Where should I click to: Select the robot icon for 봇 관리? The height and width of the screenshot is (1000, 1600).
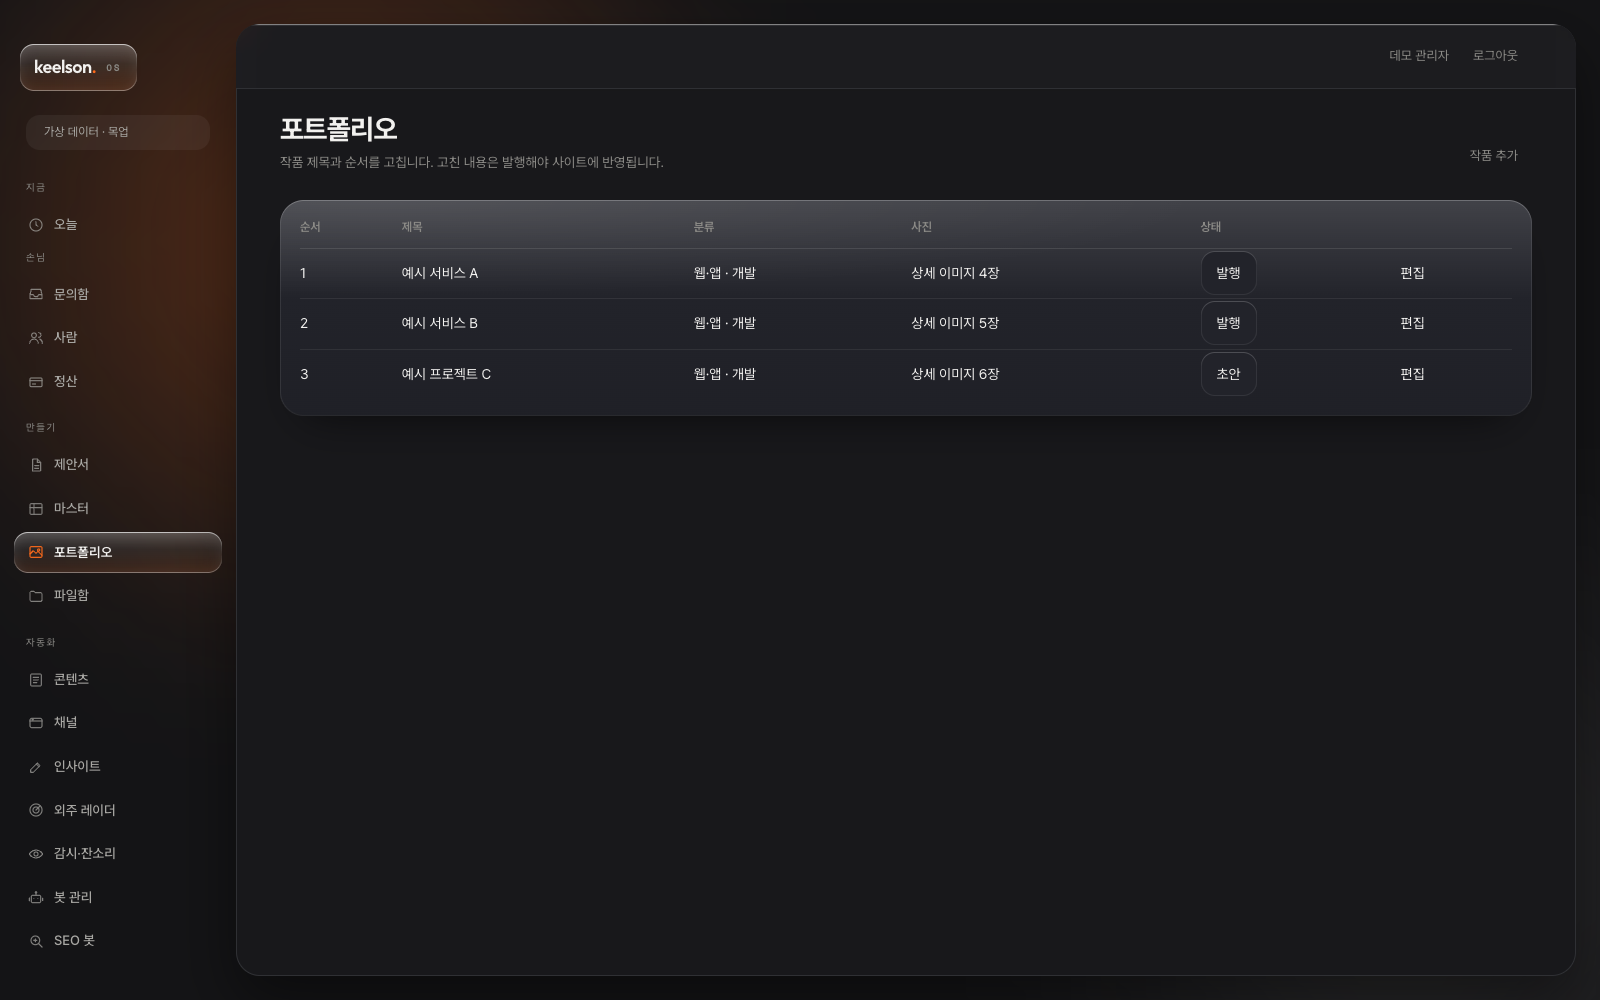(x=36, y=898)
